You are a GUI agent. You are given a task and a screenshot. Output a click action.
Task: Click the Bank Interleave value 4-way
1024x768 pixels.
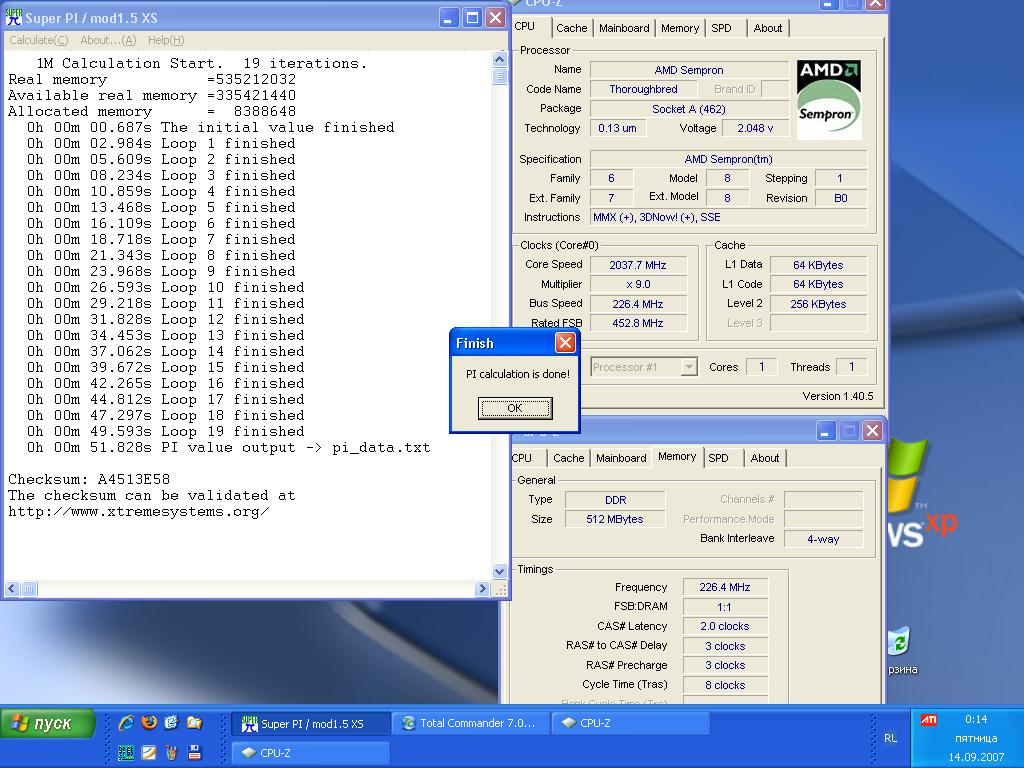click(x=823, y=539)
